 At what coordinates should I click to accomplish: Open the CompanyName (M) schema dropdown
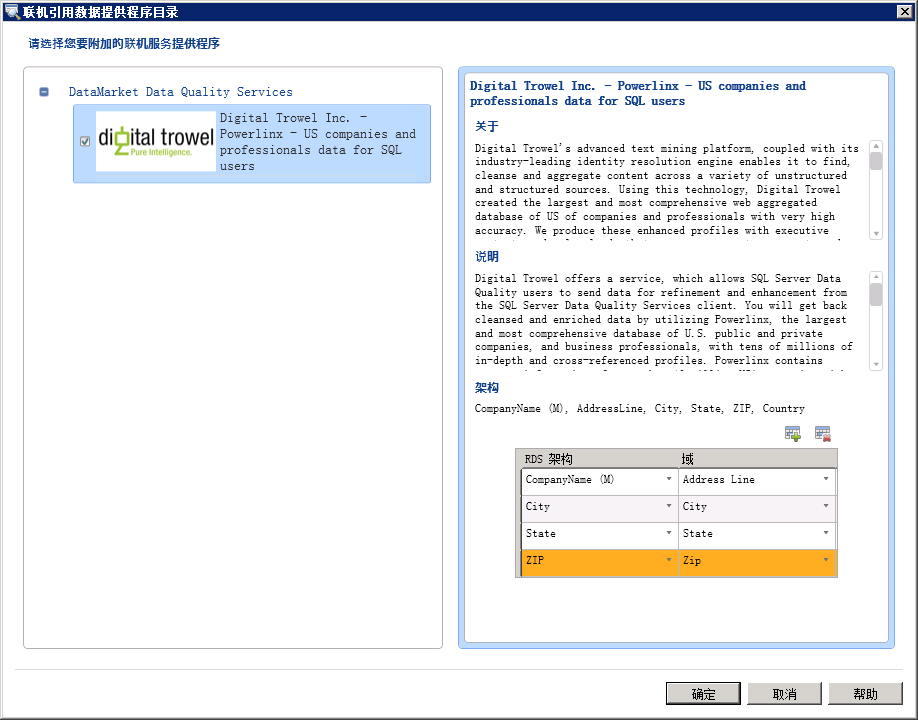tap(668, 480)
